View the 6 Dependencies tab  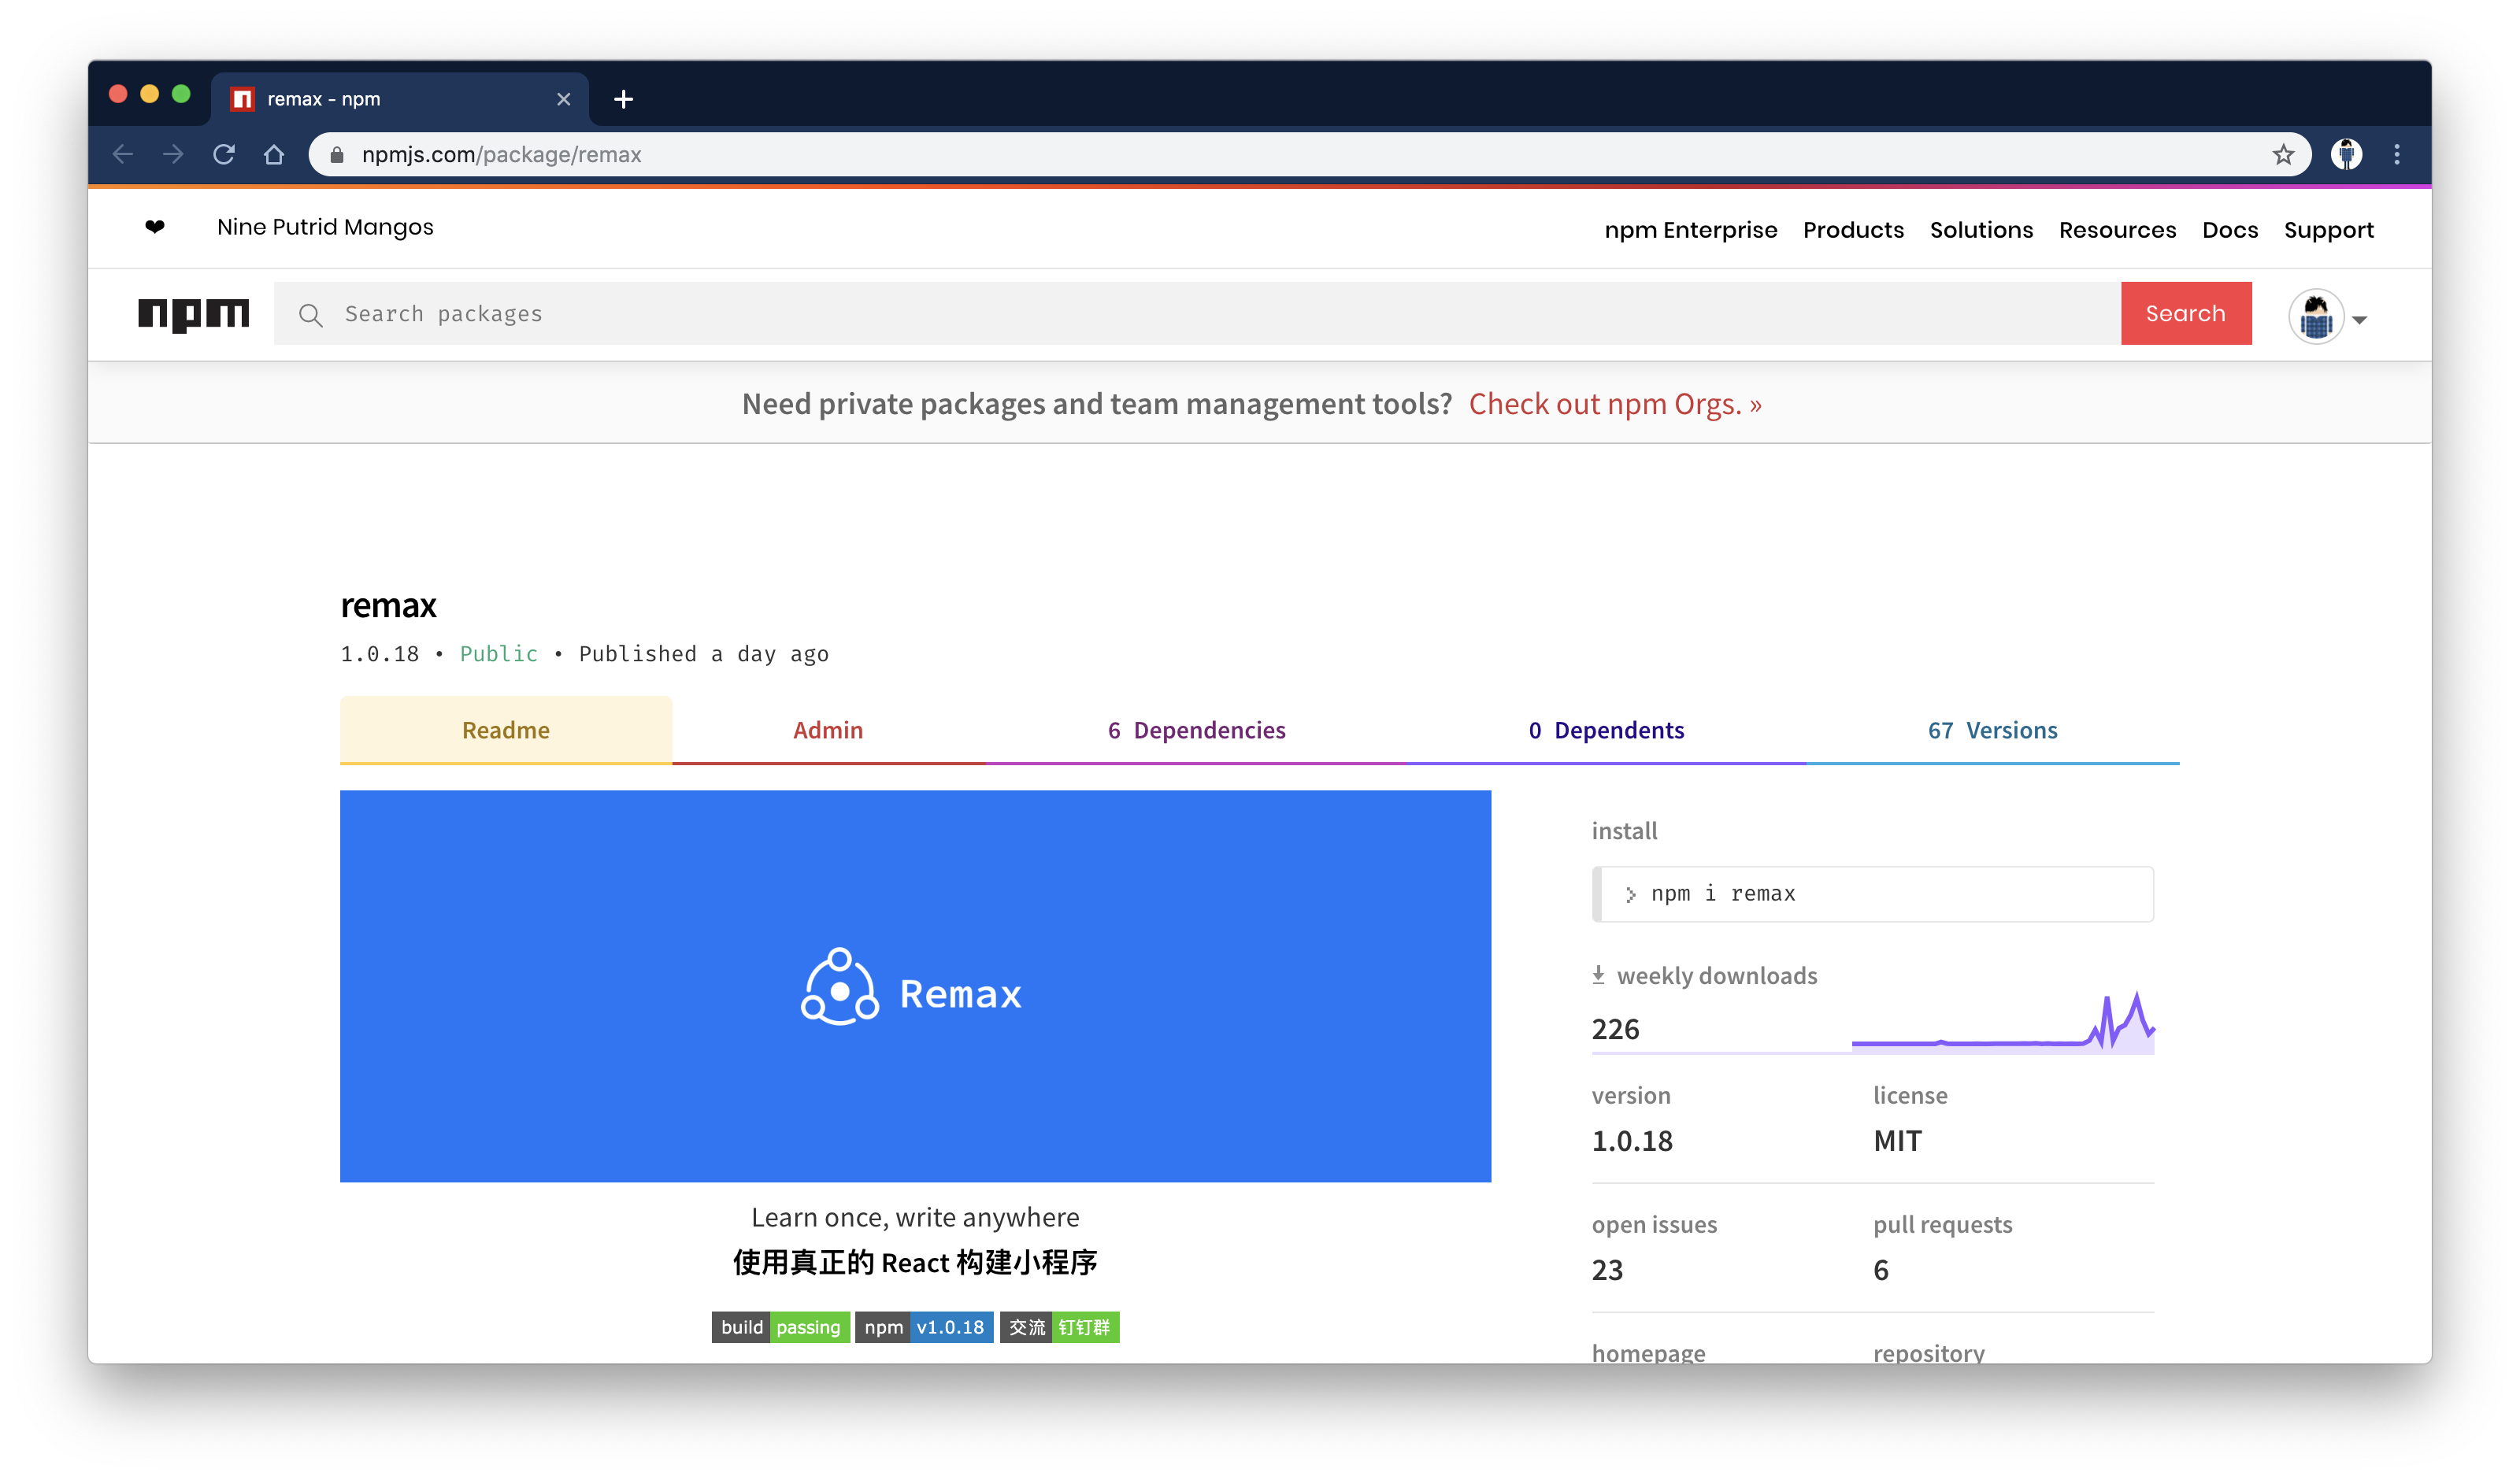[1196, 730]
